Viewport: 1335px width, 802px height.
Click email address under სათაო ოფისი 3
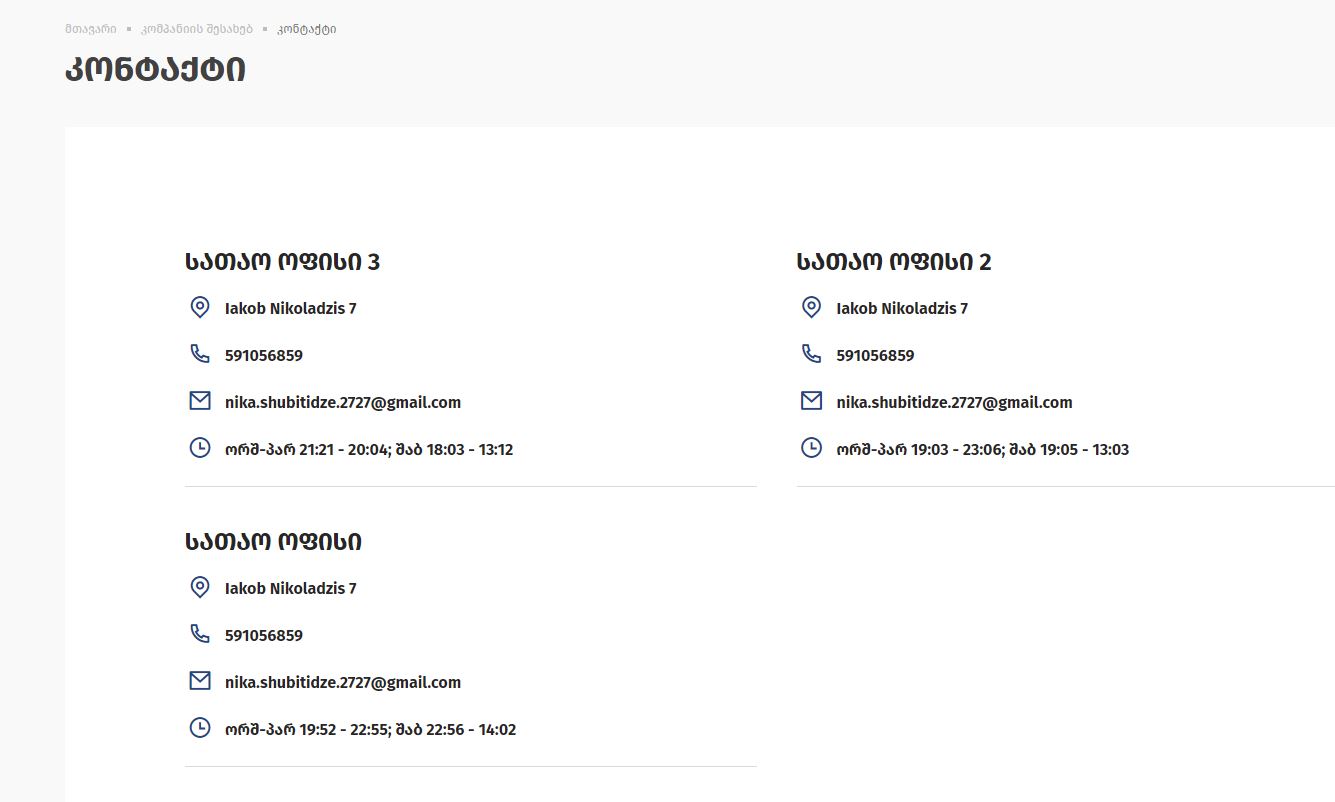343,402
